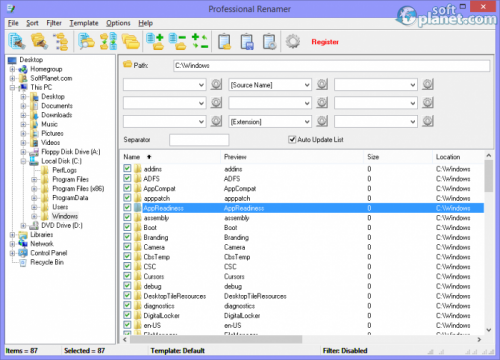The width and height of the screenshot is (500, 360).
Task: Collapse the Local Disk (C:) node
Action: [x=23, y=161]
